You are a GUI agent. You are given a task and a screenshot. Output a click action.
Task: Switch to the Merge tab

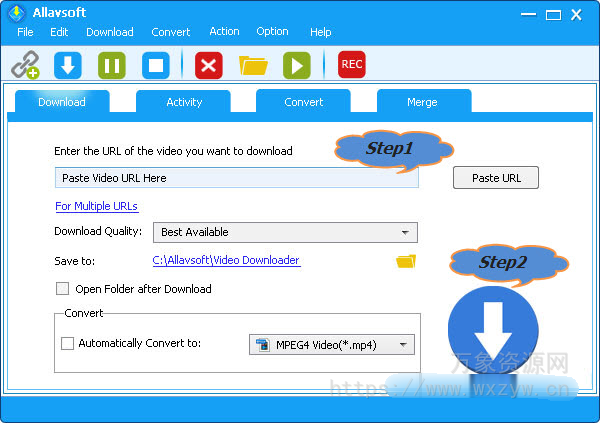click(422, 101)
